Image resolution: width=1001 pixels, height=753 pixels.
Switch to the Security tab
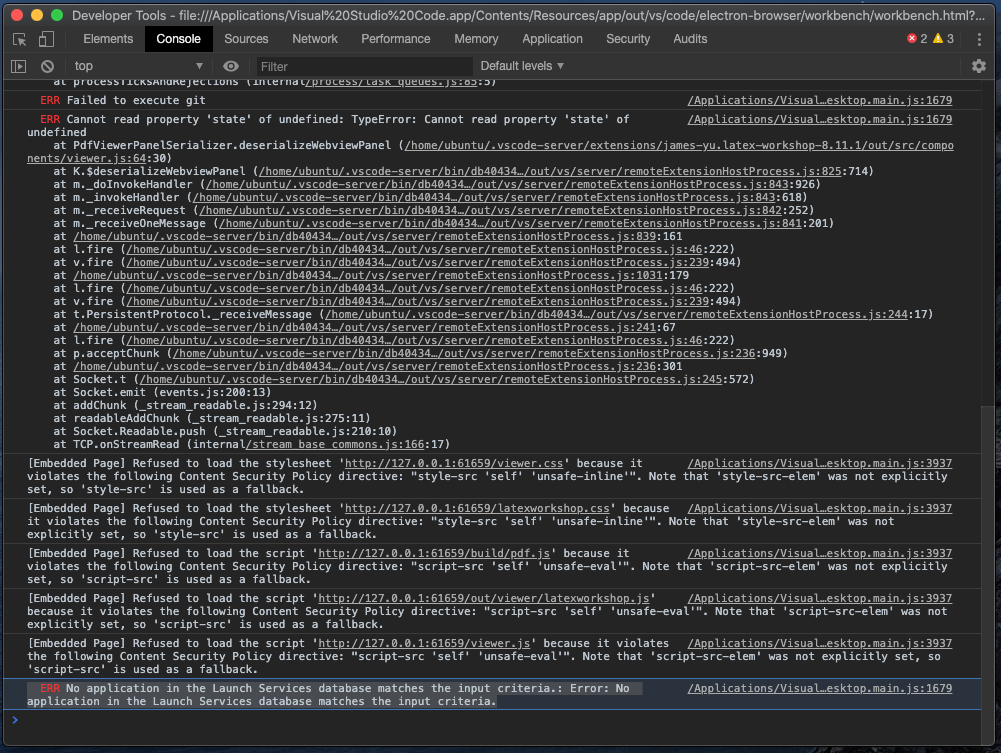pos(628,39)
